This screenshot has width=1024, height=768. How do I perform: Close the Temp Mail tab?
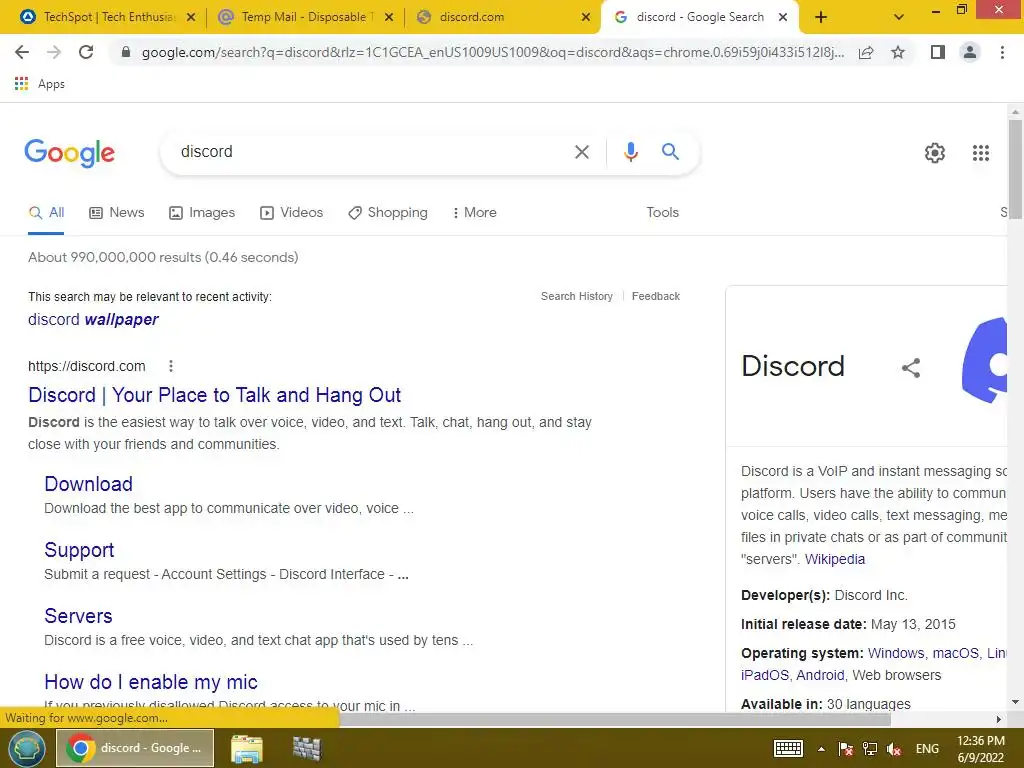coord(389,17)
